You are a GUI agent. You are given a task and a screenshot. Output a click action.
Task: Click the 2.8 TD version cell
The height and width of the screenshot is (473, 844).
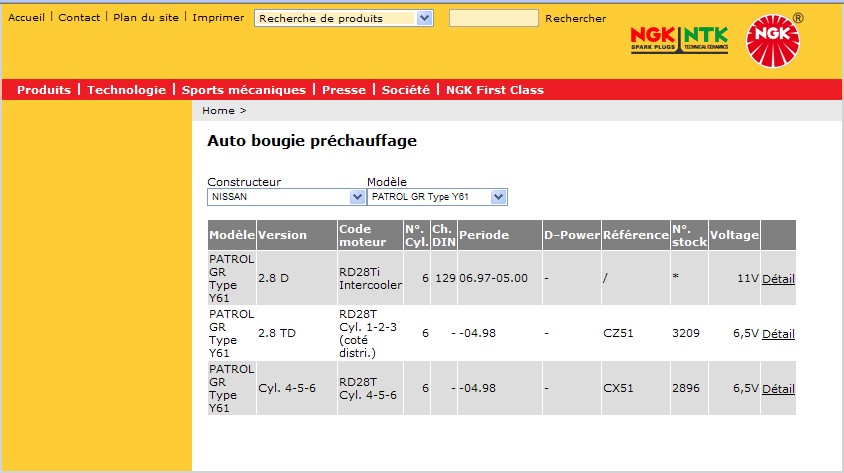click(297, 333)
